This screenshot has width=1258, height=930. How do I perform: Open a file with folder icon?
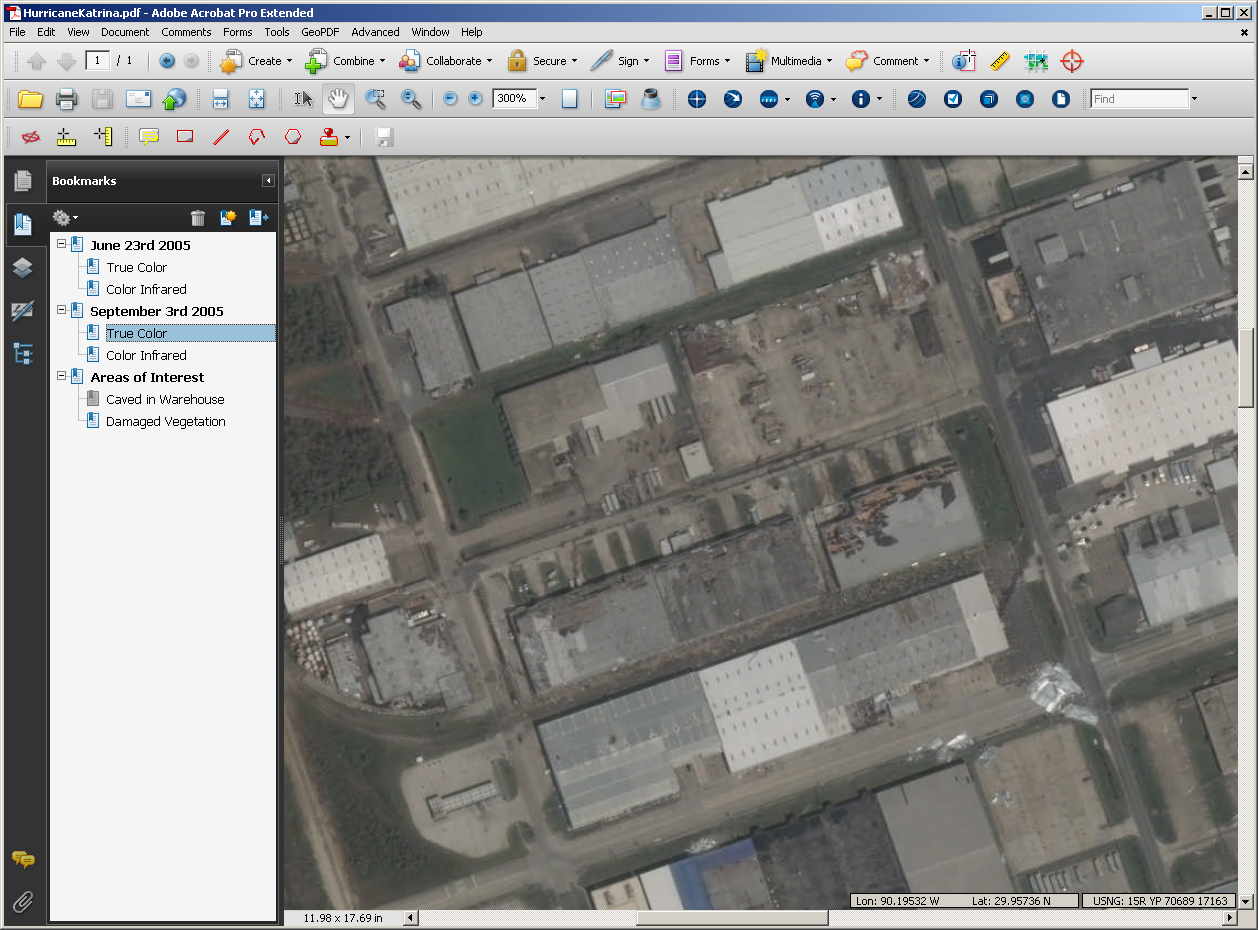pyautogui.click(x=31, y=99)
